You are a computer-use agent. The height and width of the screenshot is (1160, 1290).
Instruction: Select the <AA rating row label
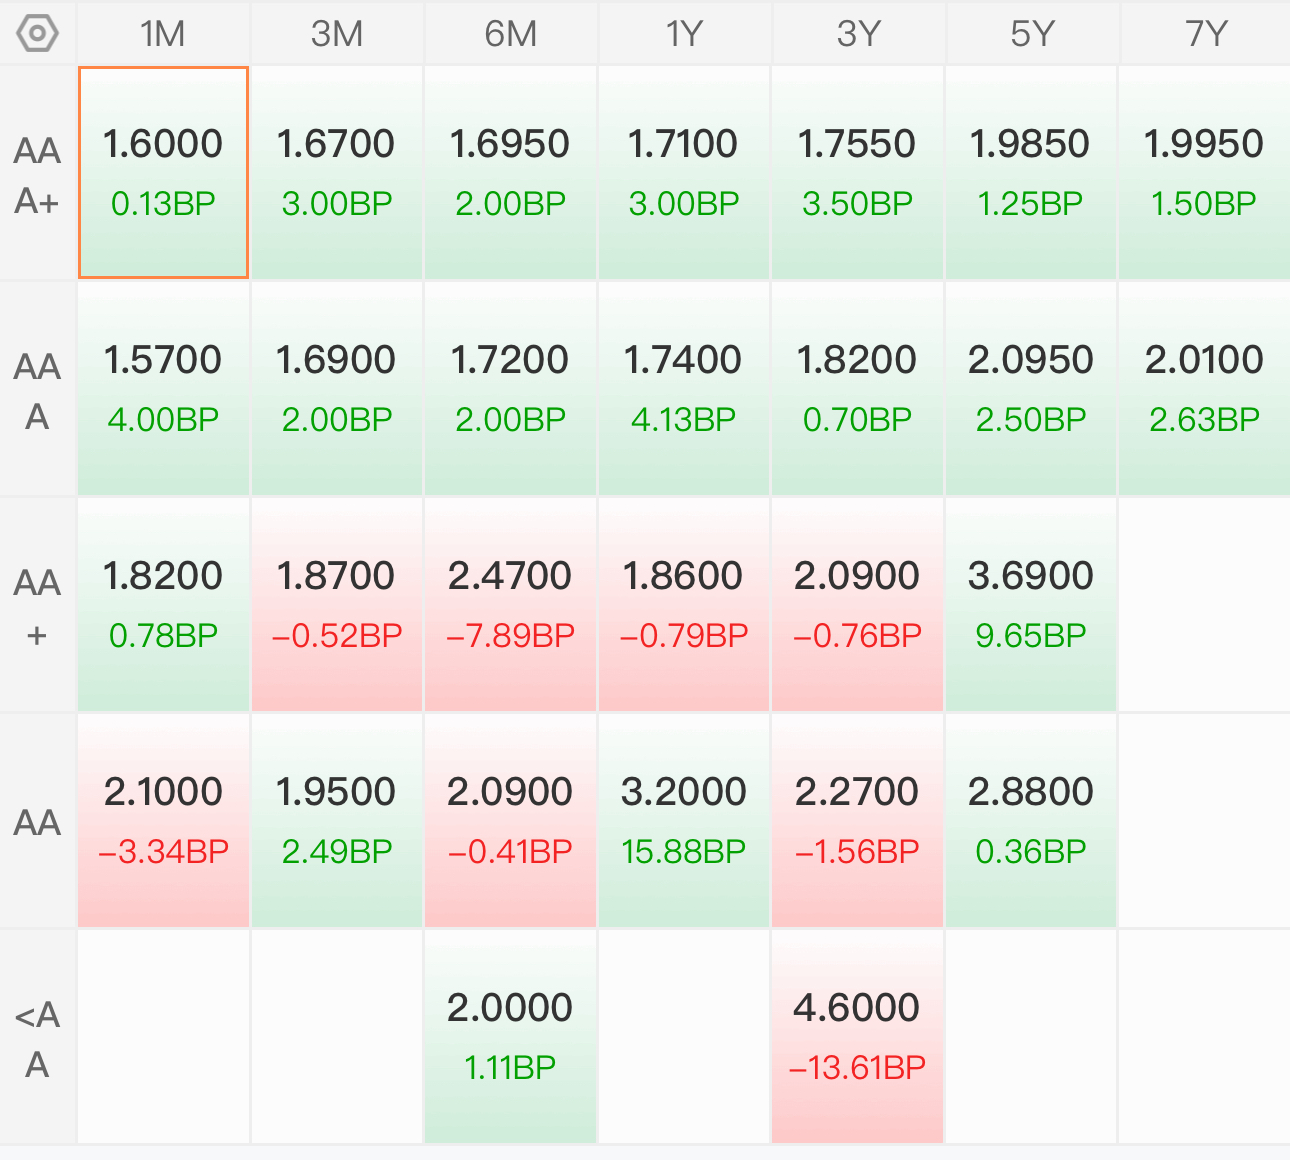pyautogui.click(x=37, y=1038)
